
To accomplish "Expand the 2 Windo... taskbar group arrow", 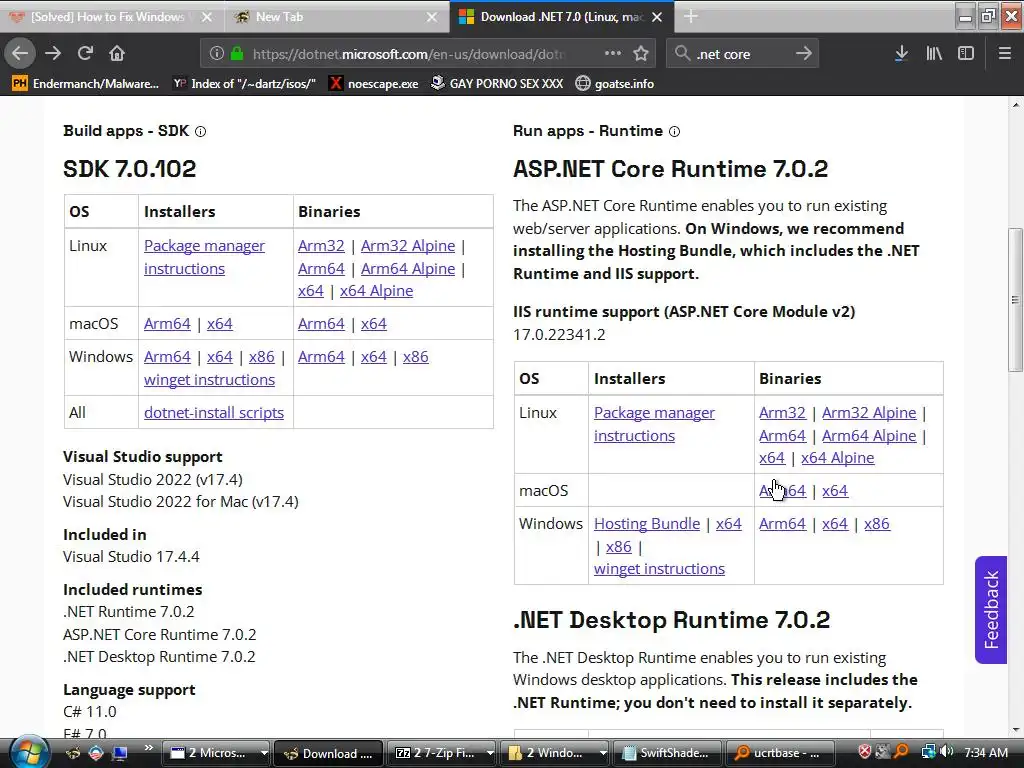I will tap(602, 753).
